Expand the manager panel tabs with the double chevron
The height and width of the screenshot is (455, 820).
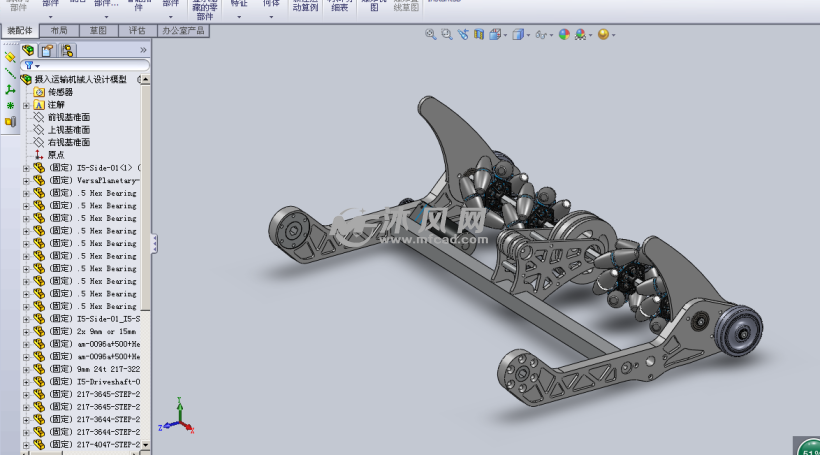[x=143, y=50]
